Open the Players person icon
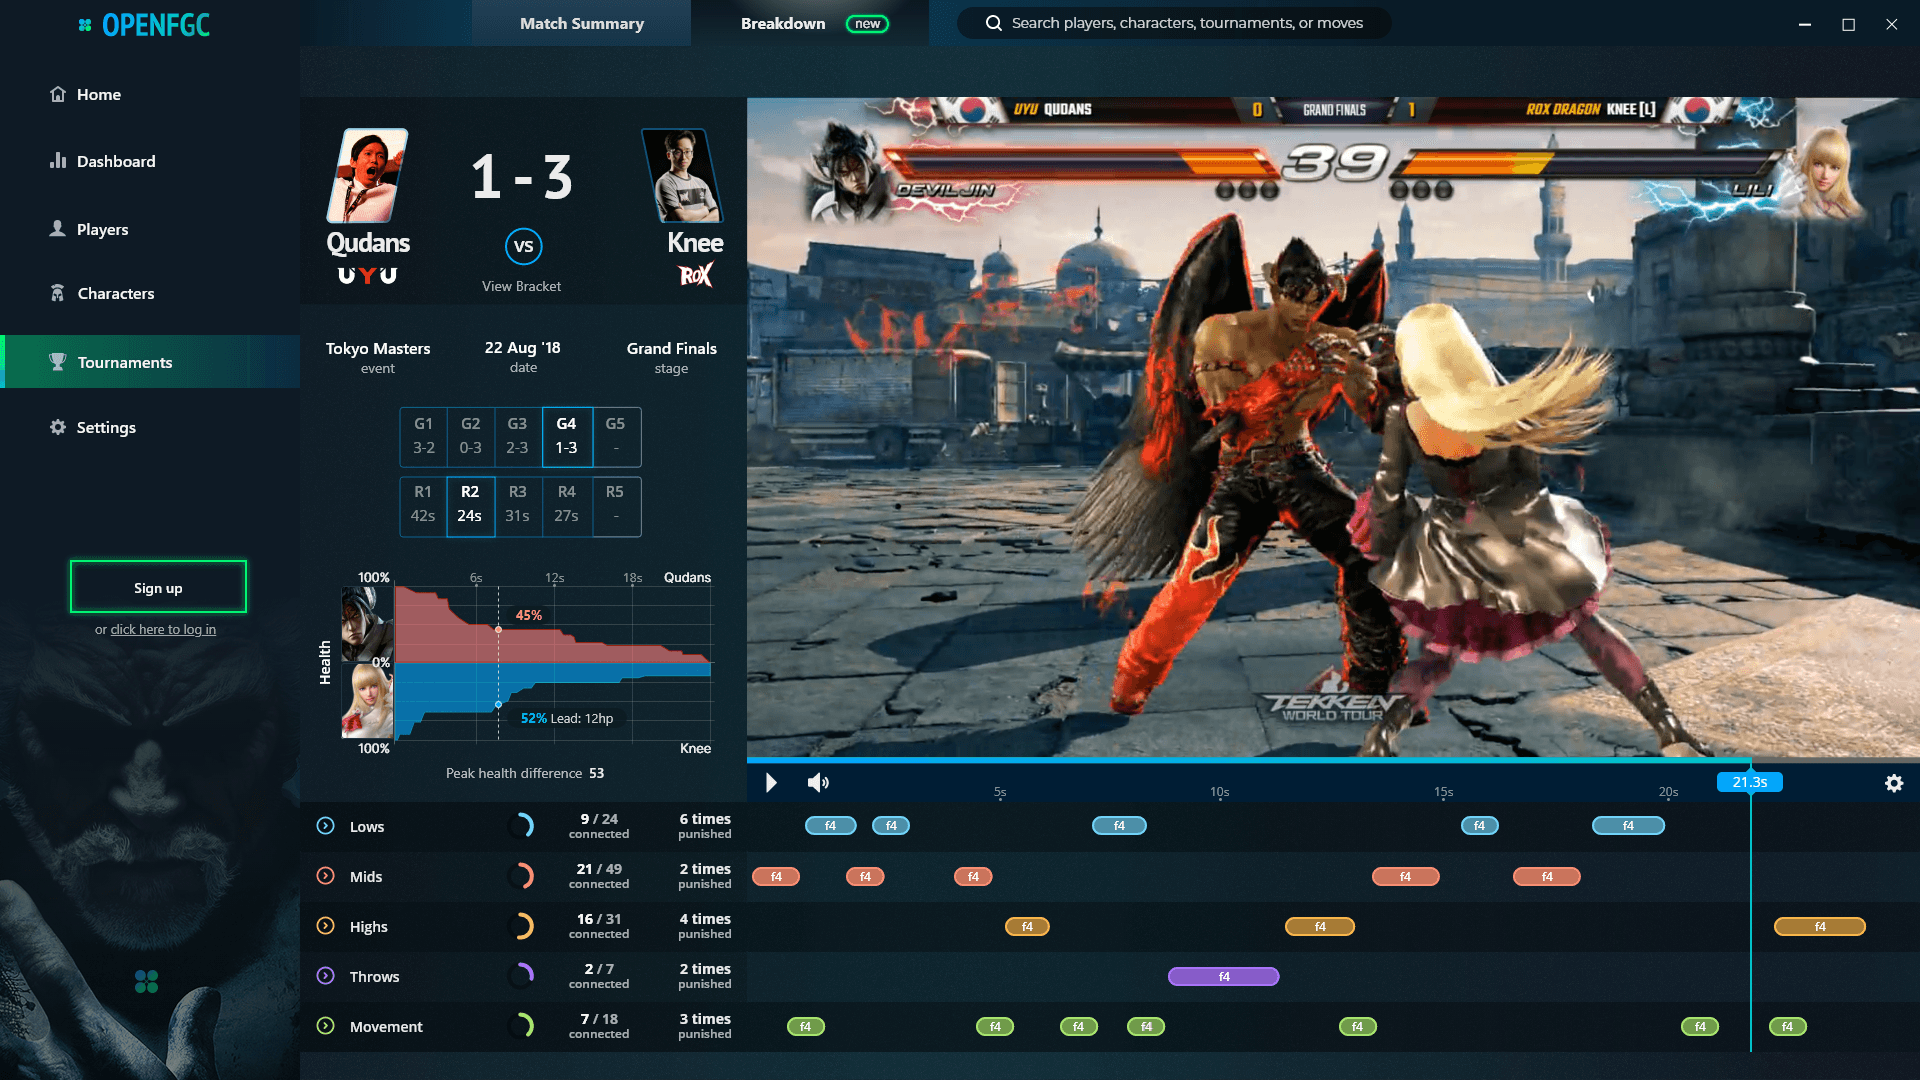The width and height of the screenshot is (1920, 1080). pyautogui.click(x=58, y=229)
